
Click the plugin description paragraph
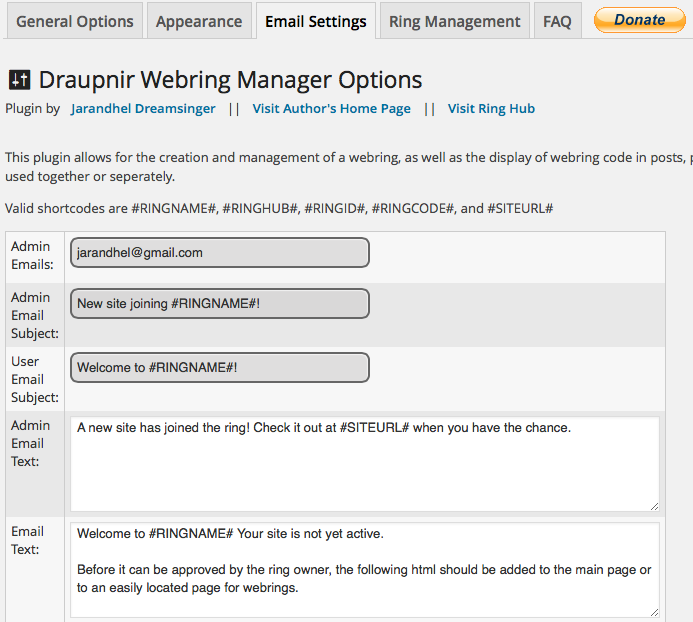[x=349, y=167]
